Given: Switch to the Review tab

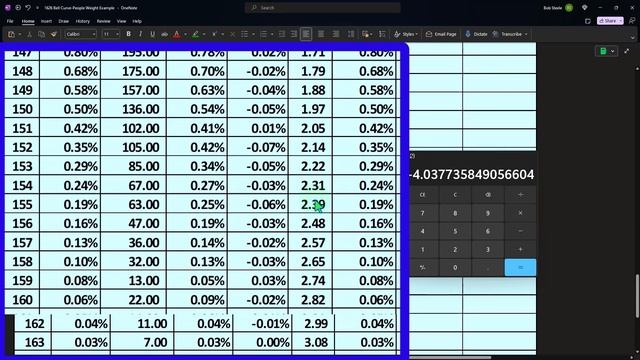Looking at the screenshot, I should point(104,21).
